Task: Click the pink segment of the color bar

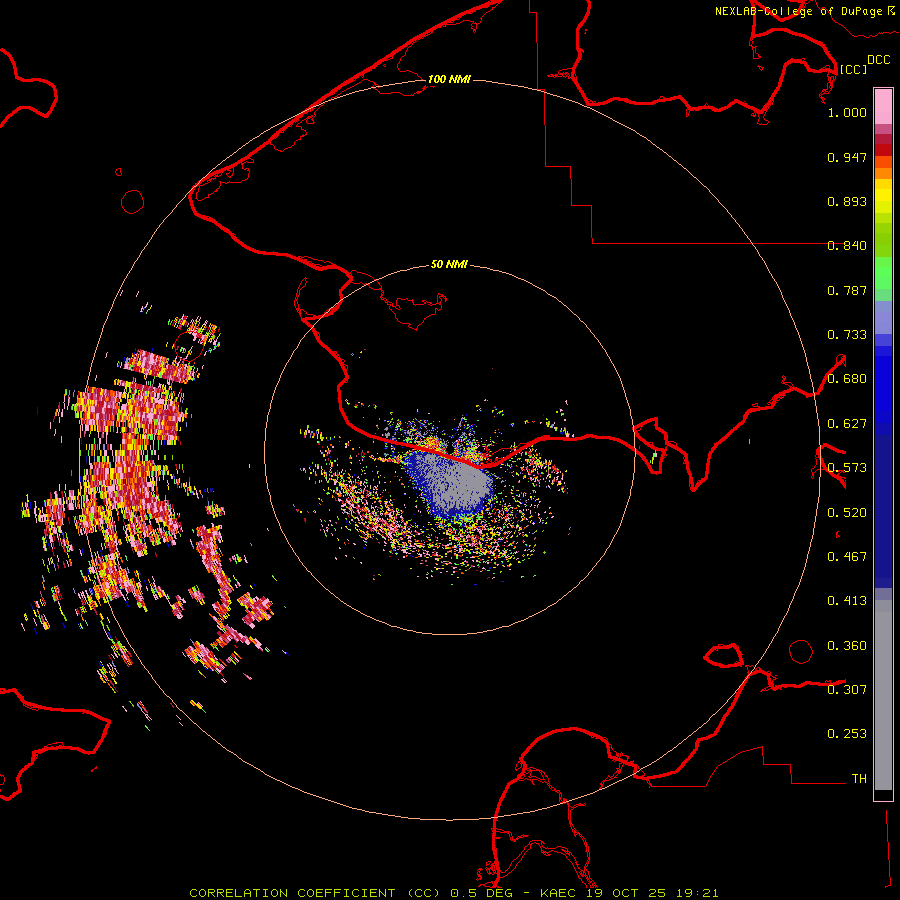Action: 883,107
